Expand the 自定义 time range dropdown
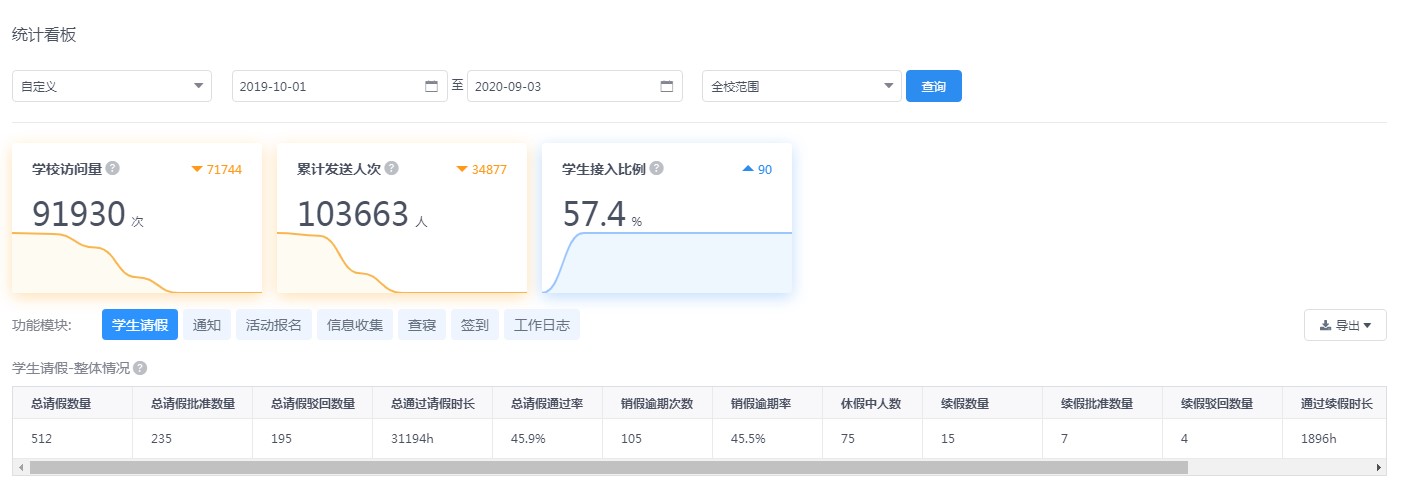The width and height of the screenshot is (1401, 480). tap(112, 86)
